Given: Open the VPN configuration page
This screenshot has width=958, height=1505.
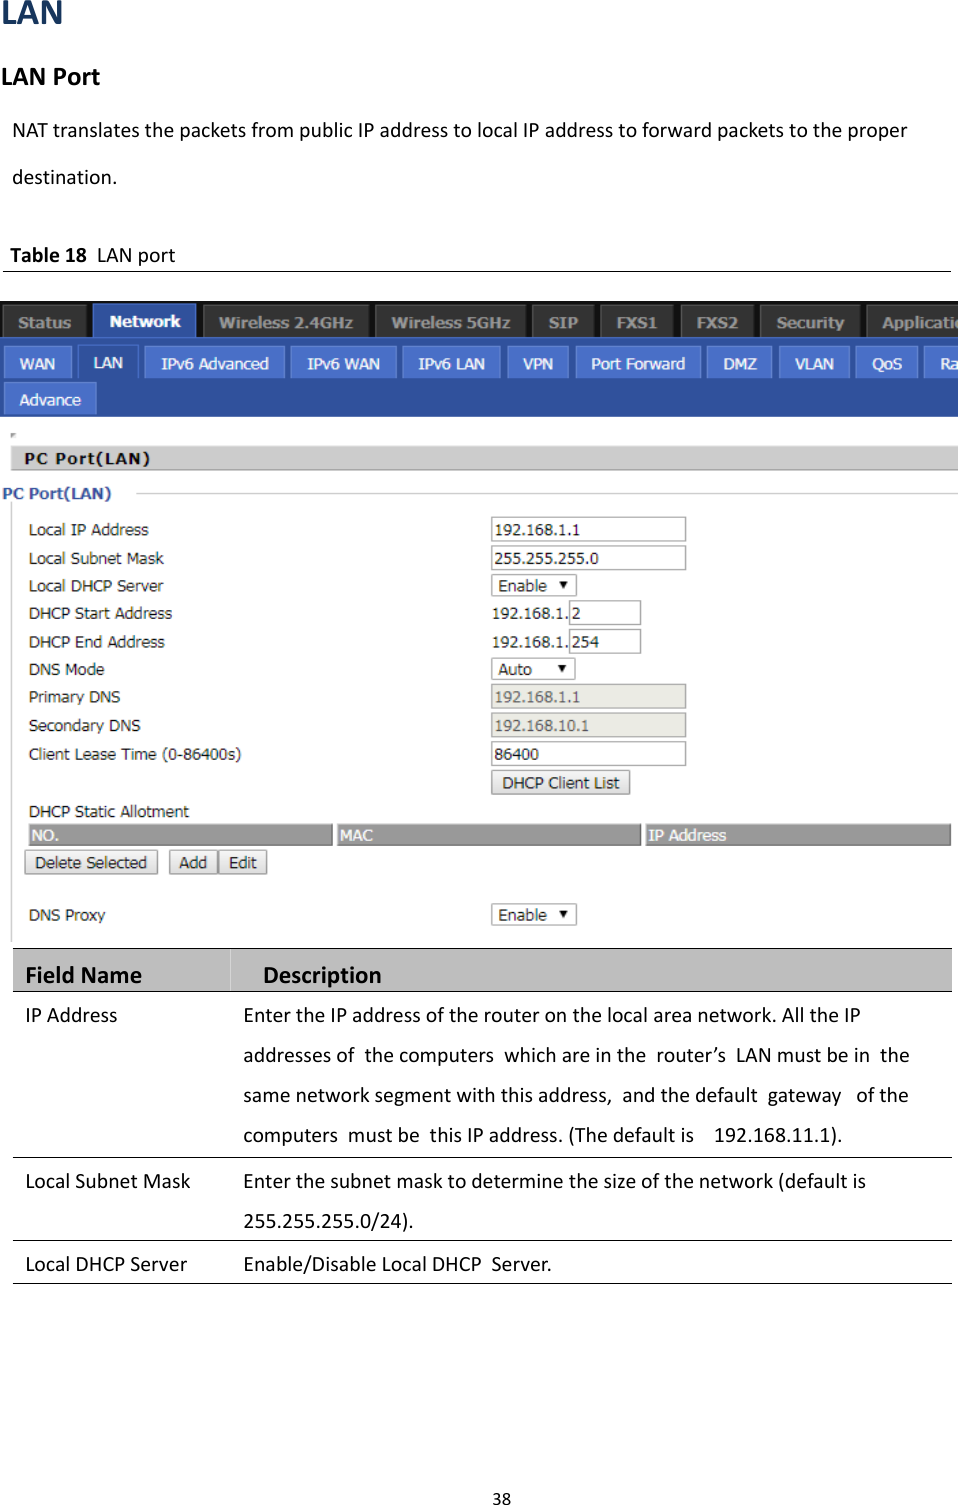Looking at the screenshot, I should click(536, 361).
